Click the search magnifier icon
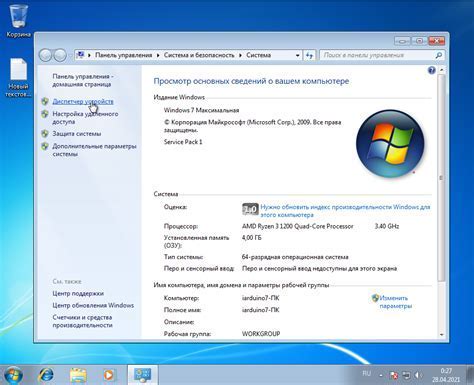474x385 pixels. coord(439,55)
